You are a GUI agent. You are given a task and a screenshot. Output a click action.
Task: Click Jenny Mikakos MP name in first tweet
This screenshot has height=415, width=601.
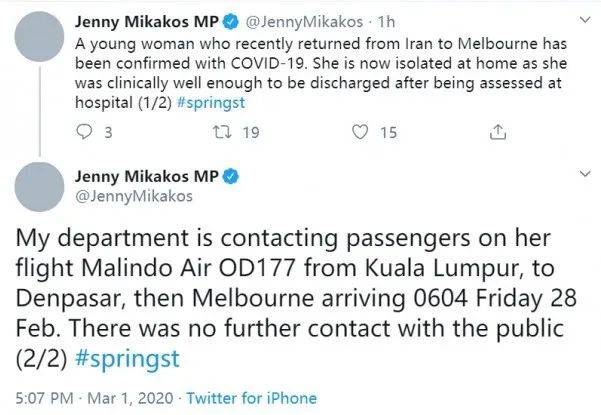[x=147, y=22]
